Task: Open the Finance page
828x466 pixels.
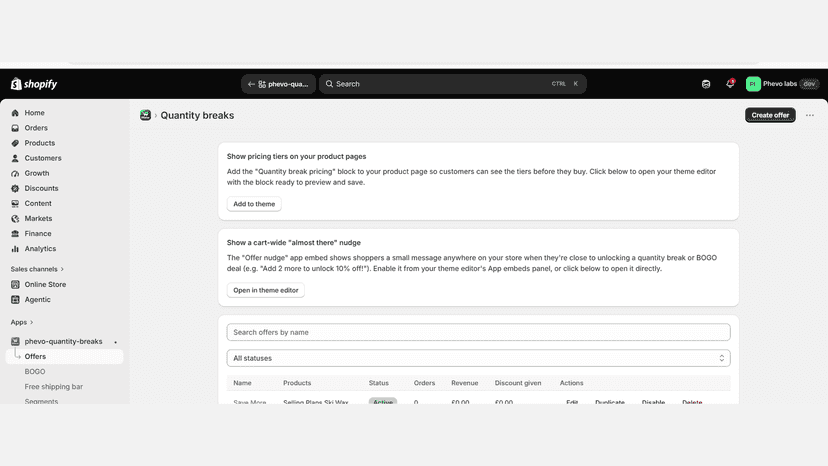Action: [x=37, y=234]
